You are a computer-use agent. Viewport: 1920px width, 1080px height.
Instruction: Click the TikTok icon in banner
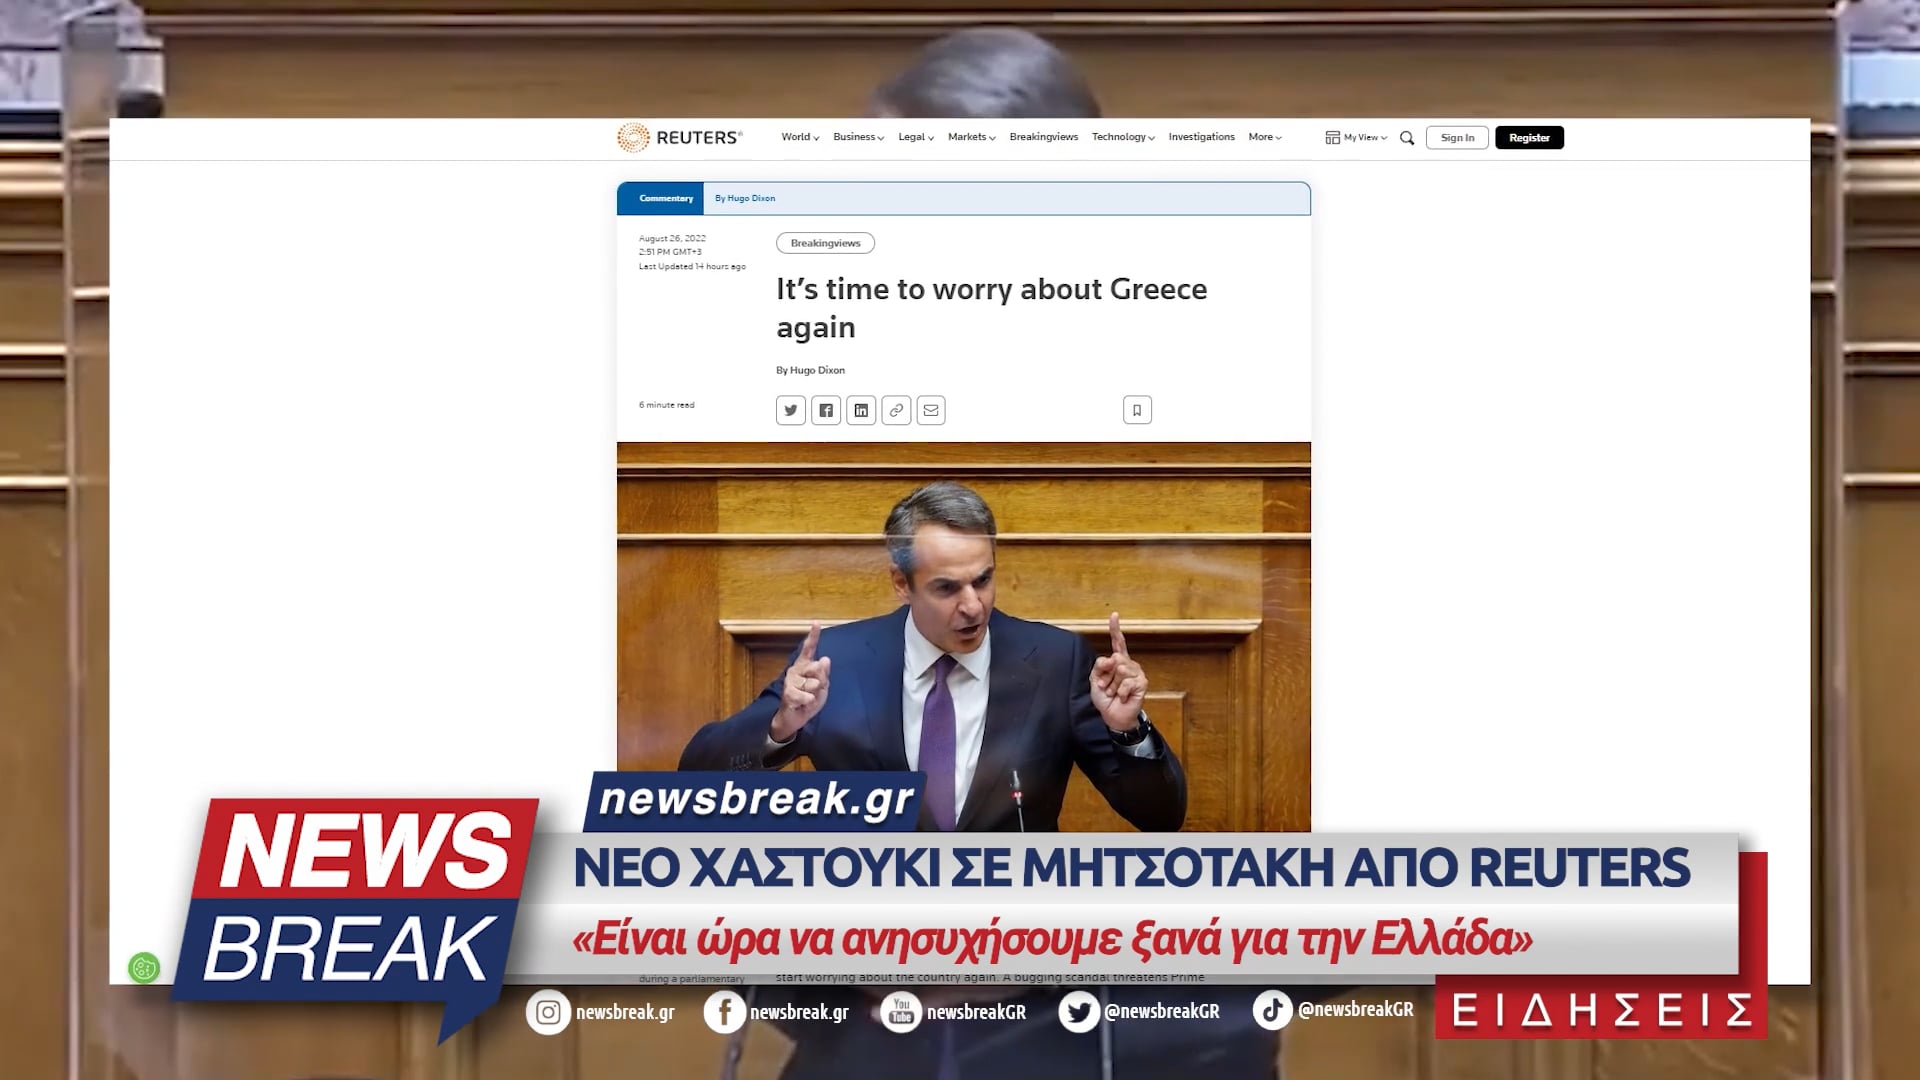(1272, 1010)
